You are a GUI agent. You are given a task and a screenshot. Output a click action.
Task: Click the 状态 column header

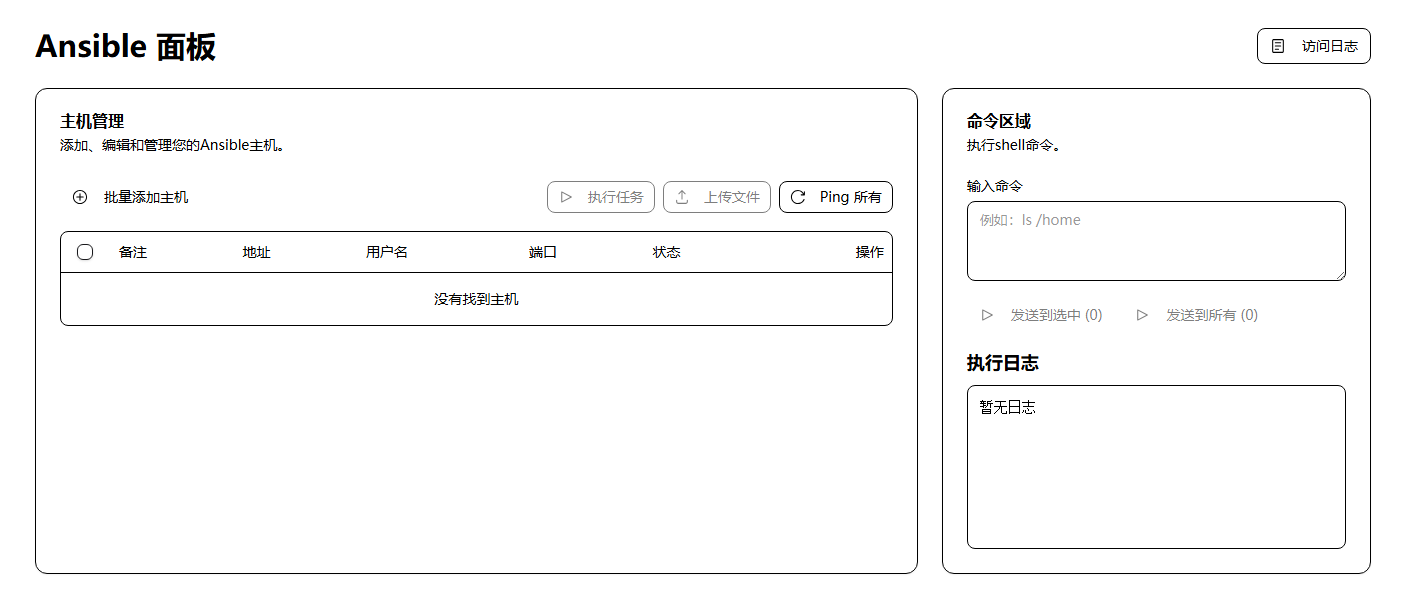pyautogui.click(x=667, y=252)
